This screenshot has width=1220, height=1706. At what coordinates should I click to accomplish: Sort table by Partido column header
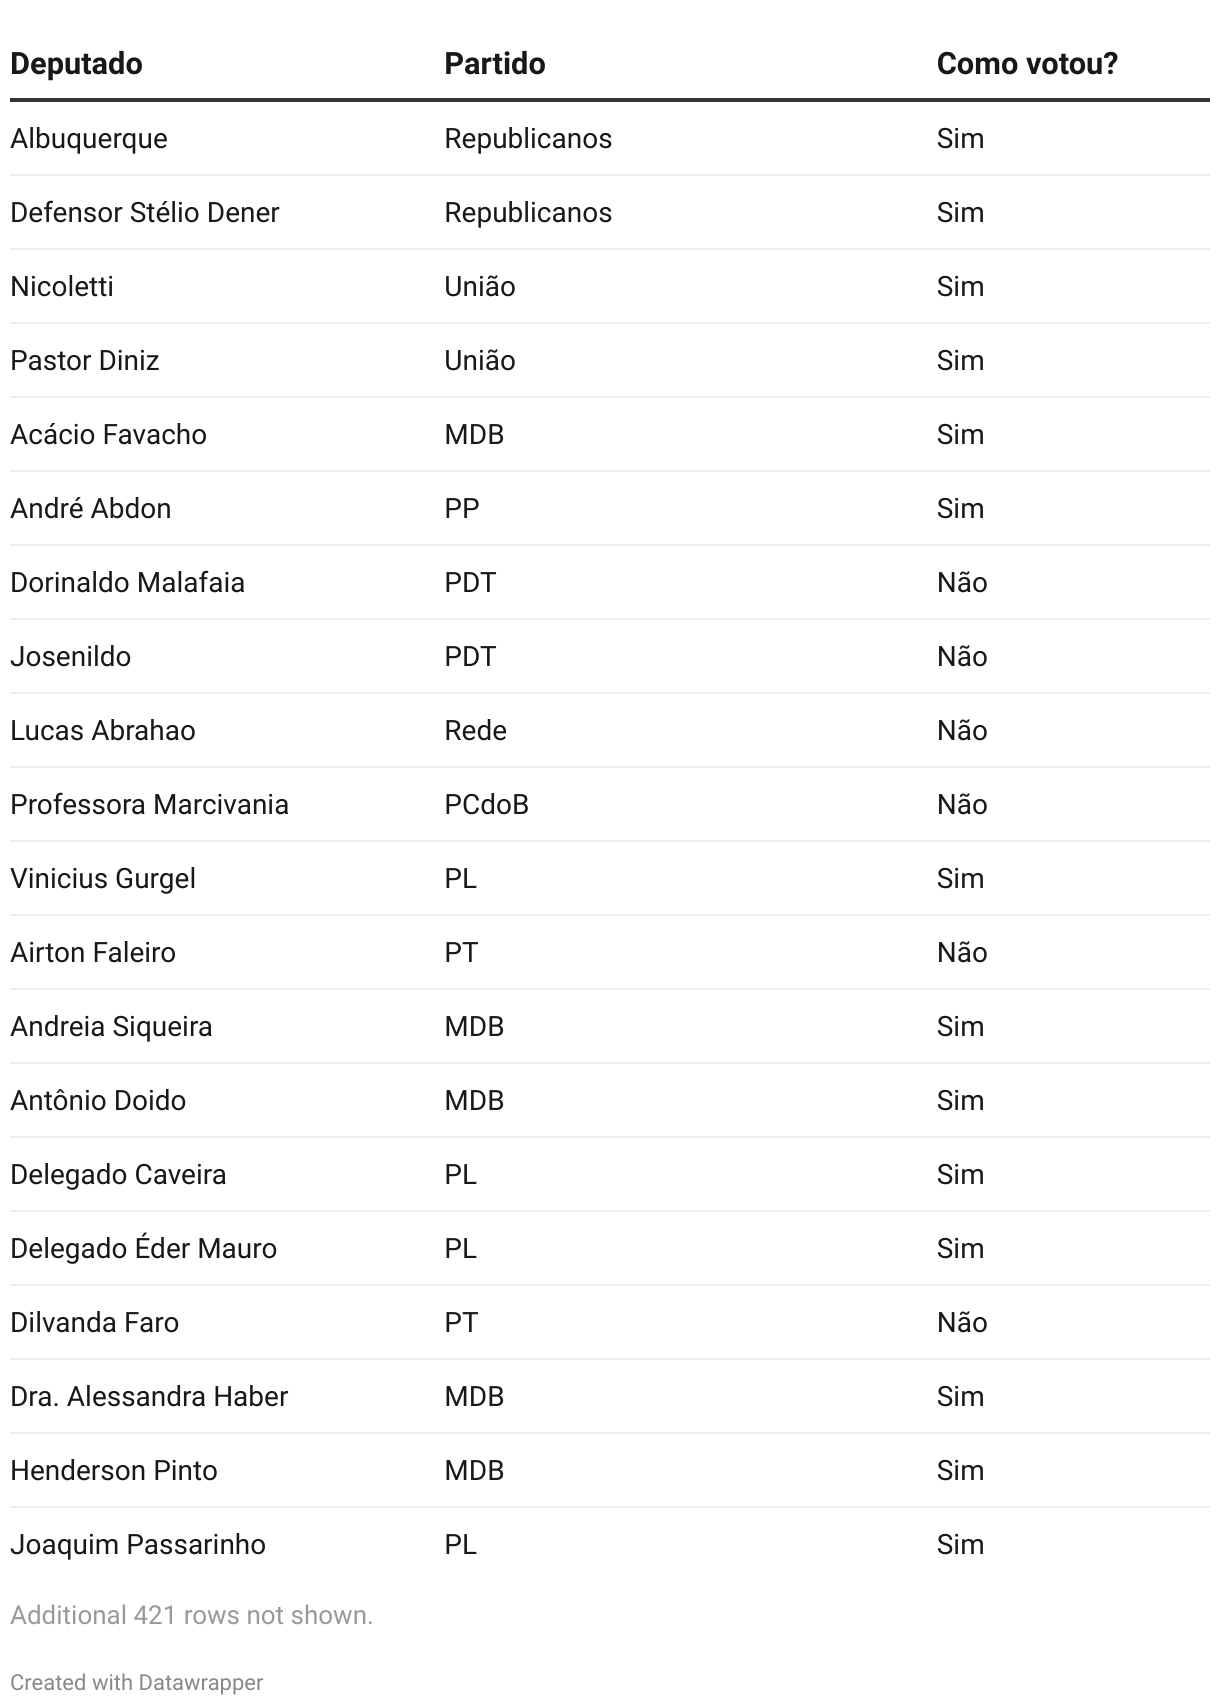pyautogui.click(x=494, y=64)
